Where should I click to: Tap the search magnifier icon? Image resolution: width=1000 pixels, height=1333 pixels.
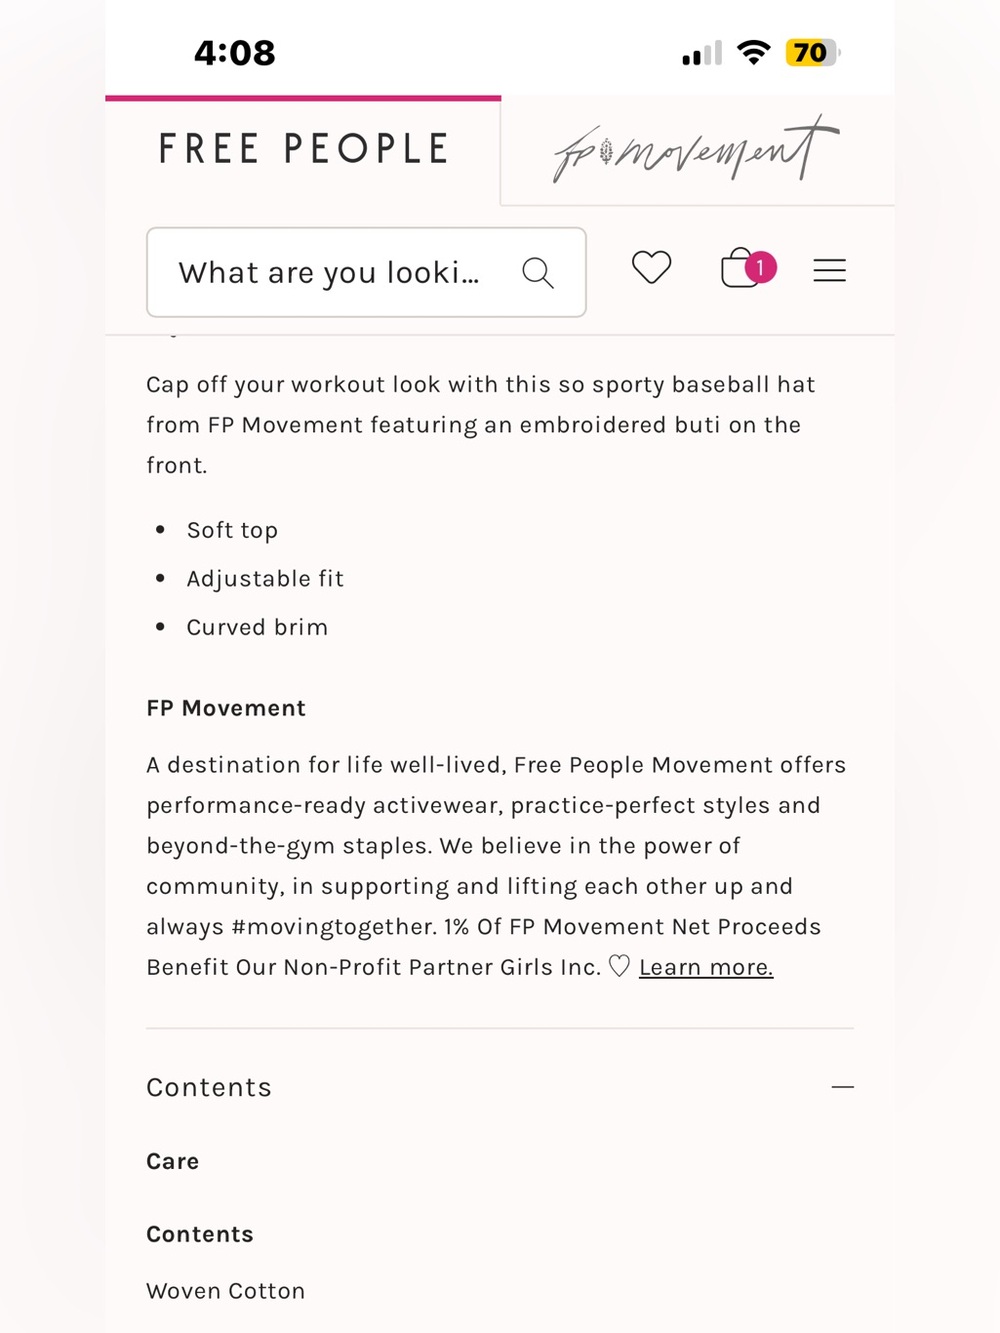pyautogui.click(x=538, y=272)
